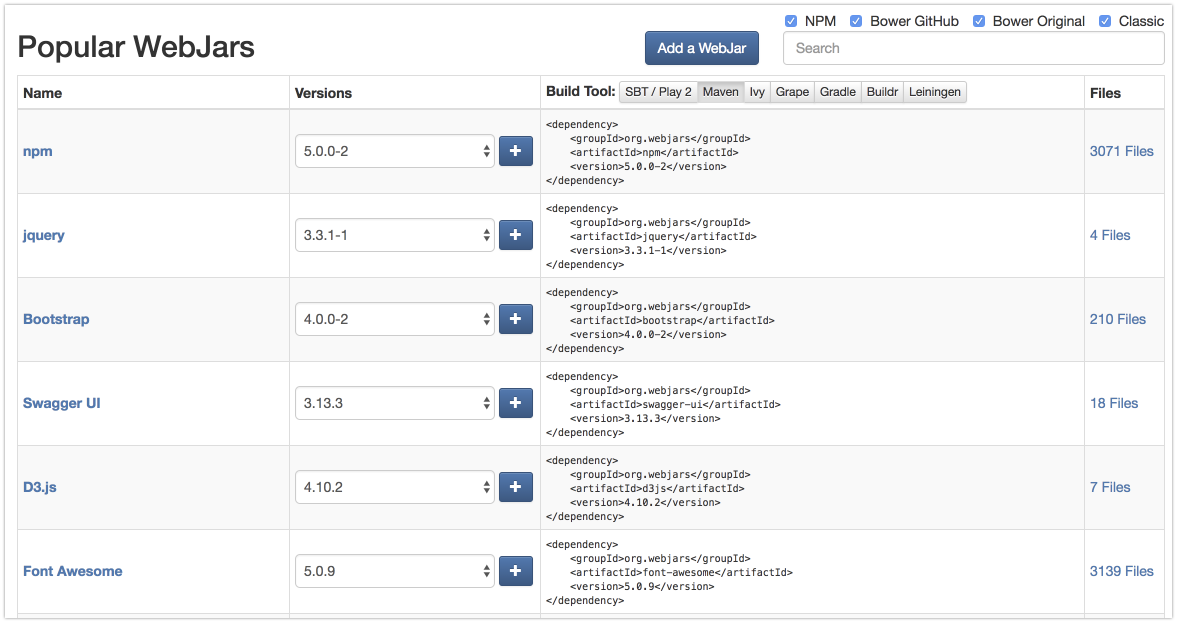Focus the Search input field
The width and height of the screenshot is (1177, 623).
pos(974,48)
